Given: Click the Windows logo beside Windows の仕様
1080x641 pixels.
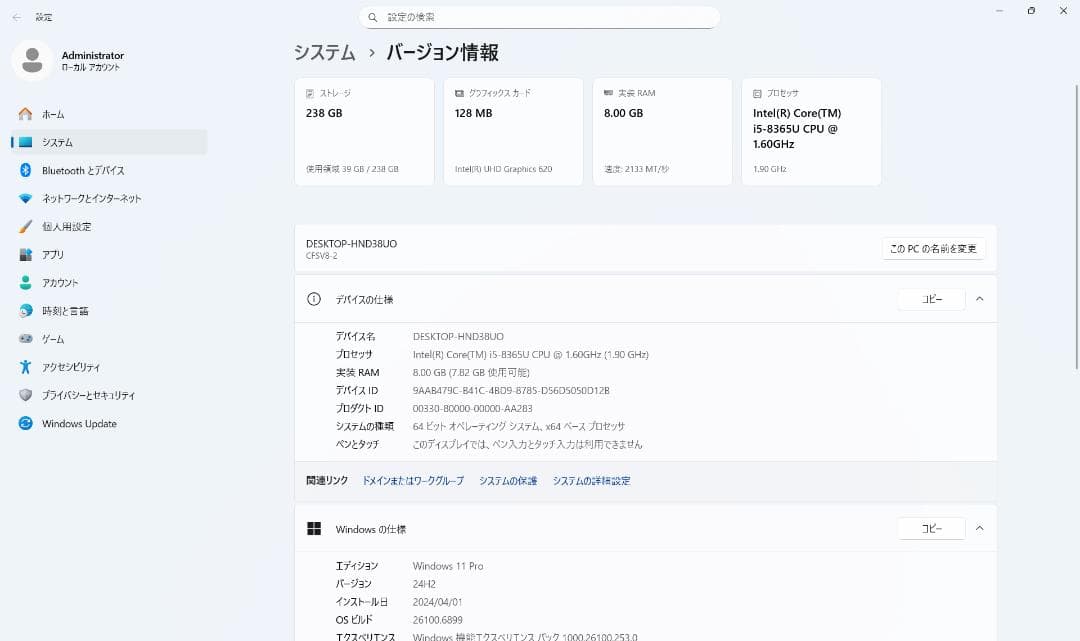Looking at the screenshot, I should click(x=314, y=529).
